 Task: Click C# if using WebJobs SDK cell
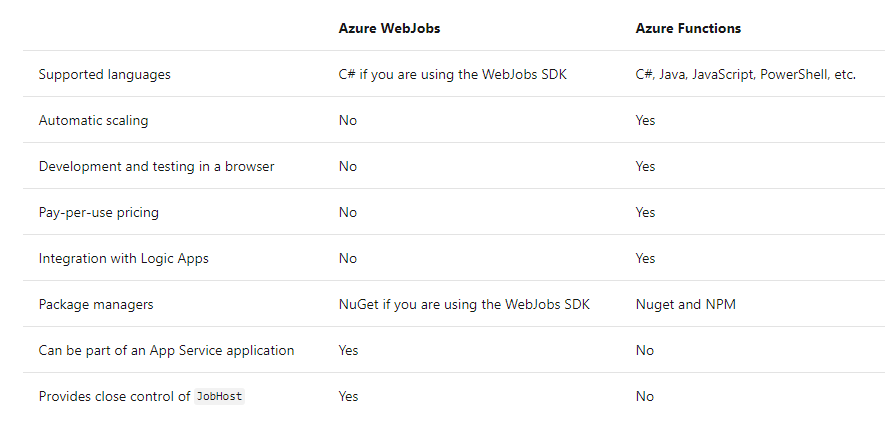(453, 74)
